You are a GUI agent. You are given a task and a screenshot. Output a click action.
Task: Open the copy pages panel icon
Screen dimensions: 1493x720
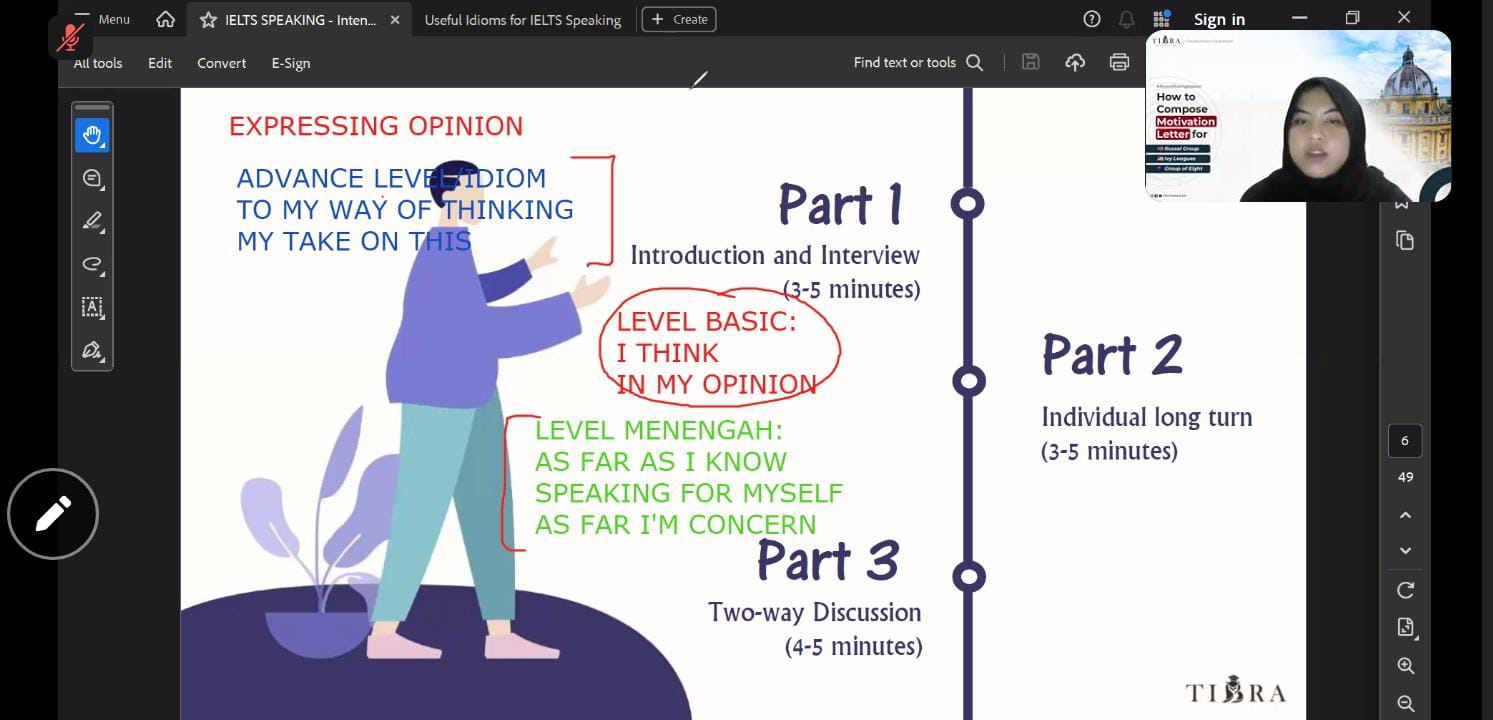click(x=1405, y=240)
